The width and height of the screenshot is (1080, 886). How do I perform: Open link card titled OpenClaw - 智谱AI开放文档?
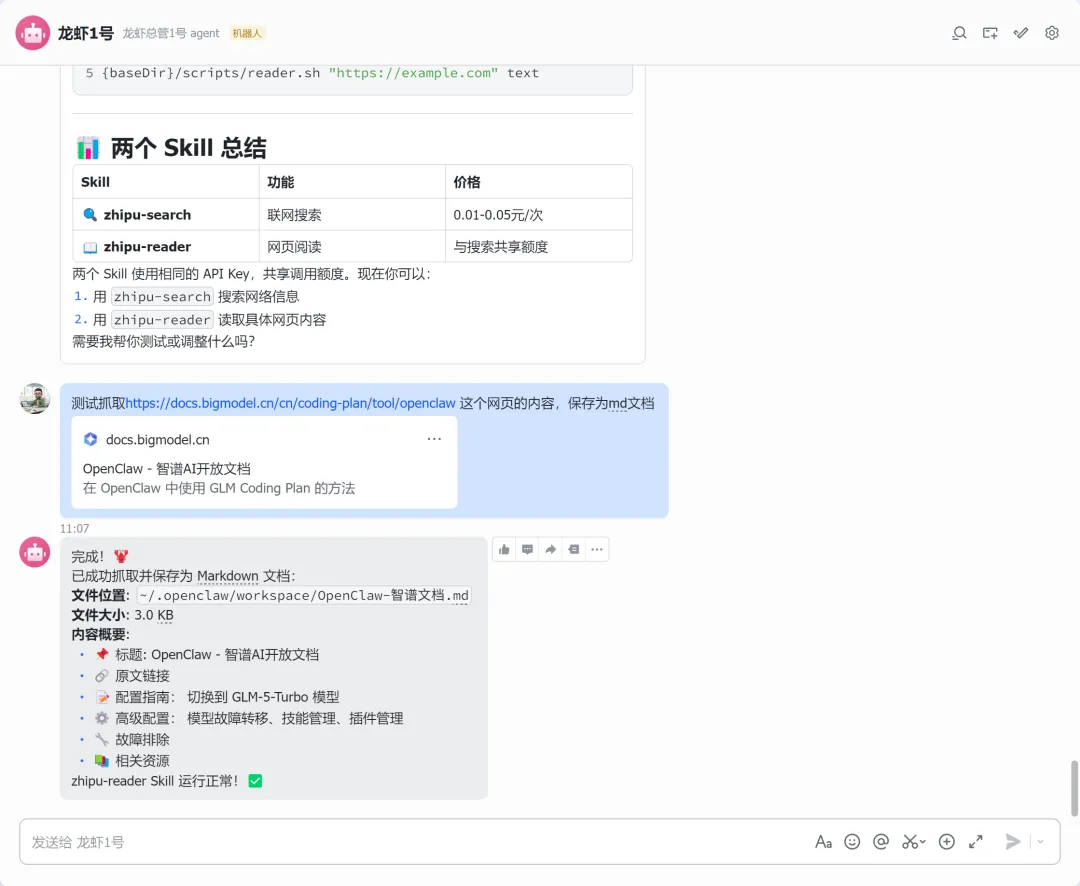click(264, 462)
